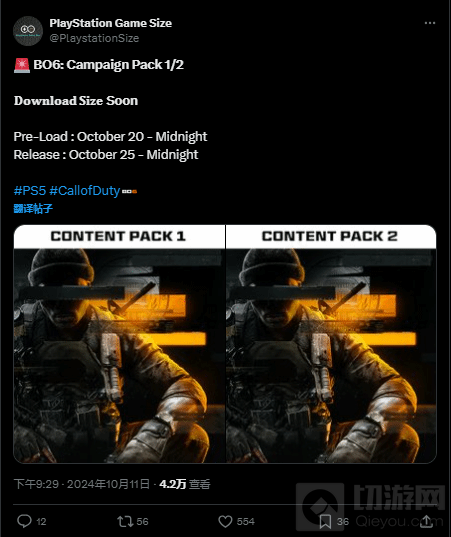Click the reply speech bubble icon

click(24, 521)
